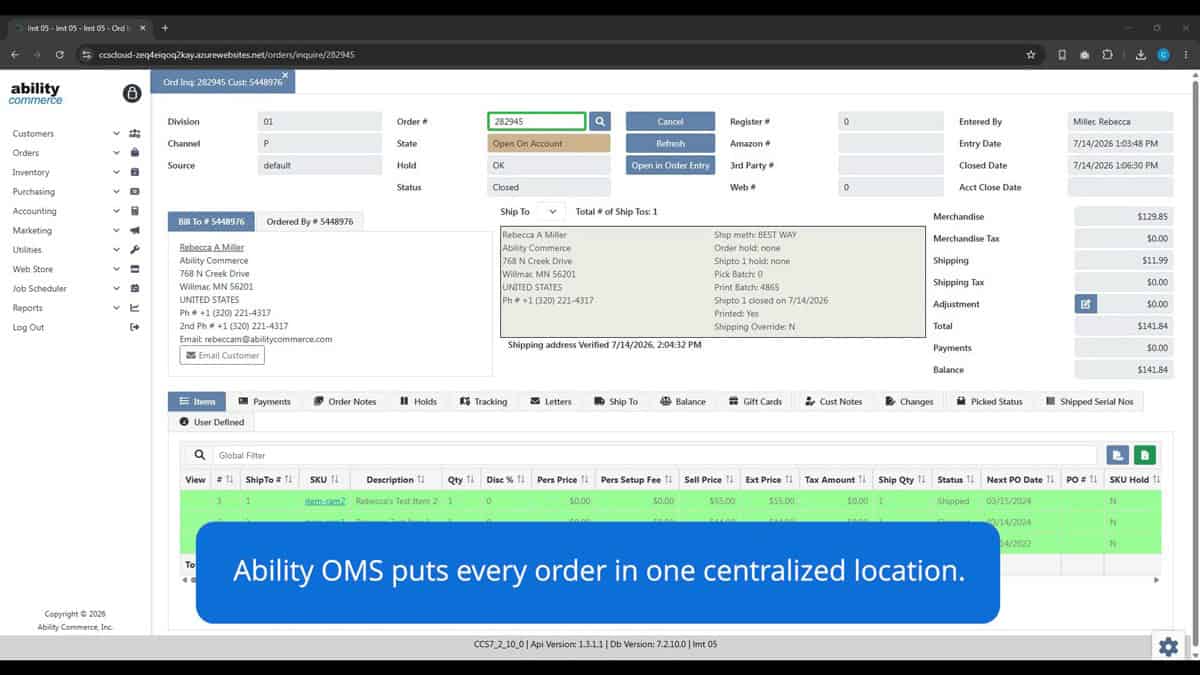1200x675 pixels.
Task: Expand the Customers menu chevron
Action: (x=116, y=134)
